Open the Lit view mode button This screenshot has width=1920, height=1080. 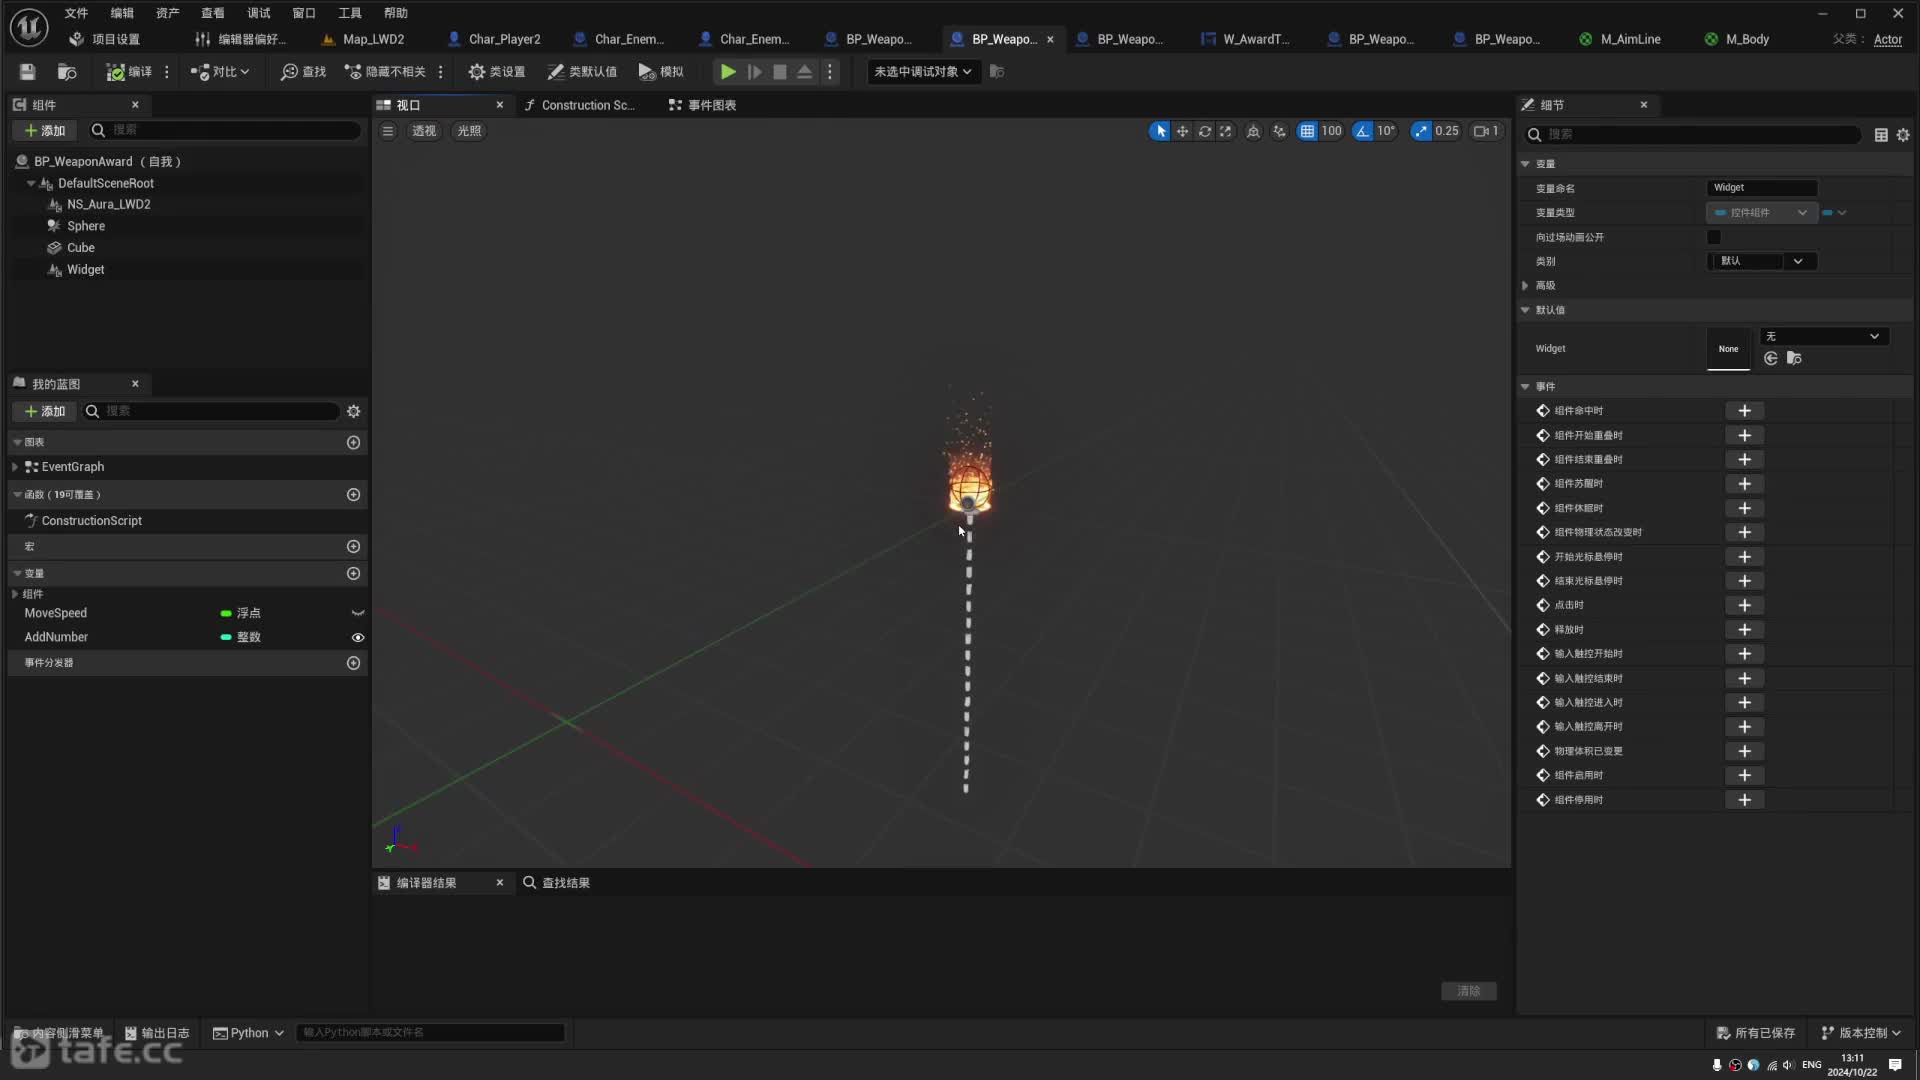click(469, 131)
